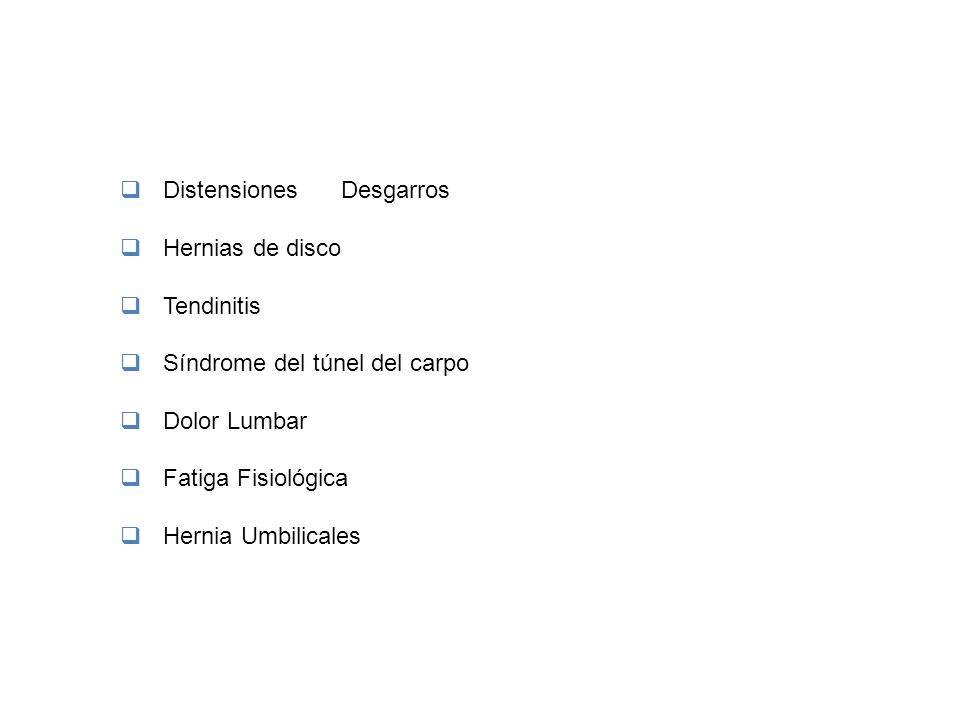The image size is (960, 720).
Task: Select the word Lumbar
Action: 268,421
